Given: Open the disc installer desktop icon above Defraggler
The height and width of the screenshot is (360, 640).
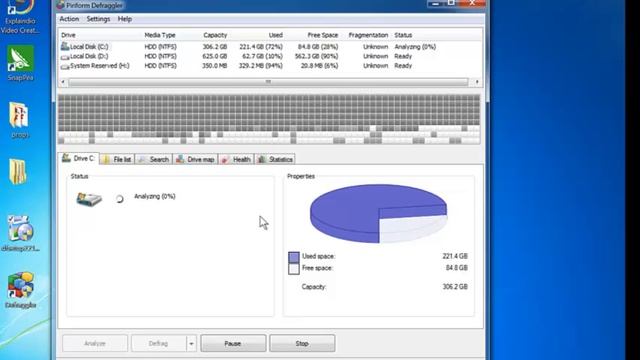Looking at the screenshot, I should pyautogui.click(x=20, y=233).
